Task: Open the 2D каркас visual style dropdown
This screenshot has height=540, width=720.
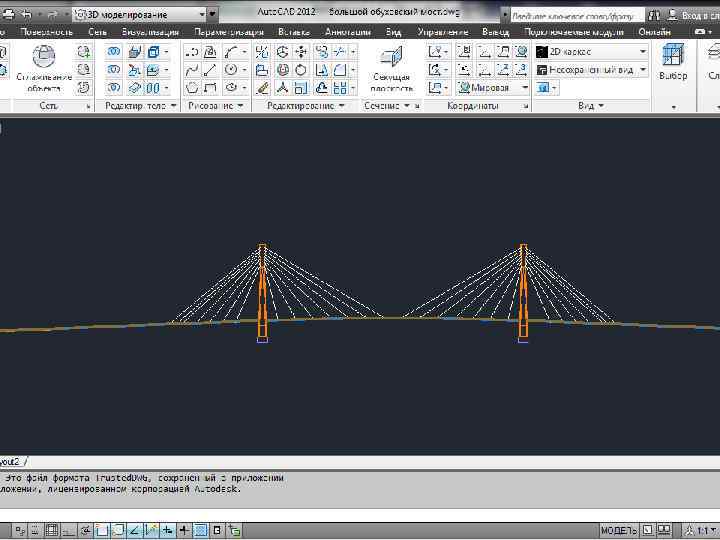Action: (643, 52)
